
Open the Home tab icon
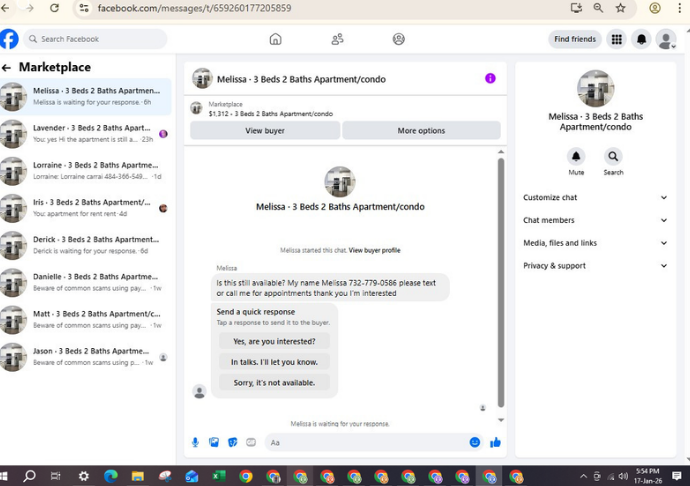(275, 39)
